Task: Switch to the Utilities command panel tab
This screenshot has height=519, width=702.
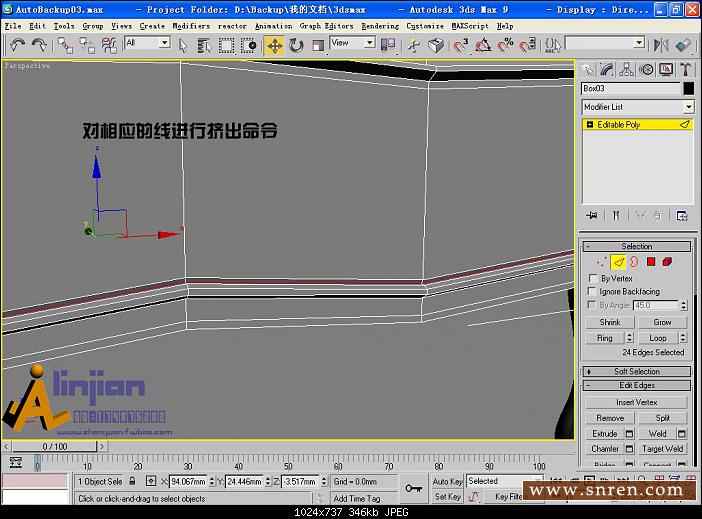Action: [x=685, y=70]
